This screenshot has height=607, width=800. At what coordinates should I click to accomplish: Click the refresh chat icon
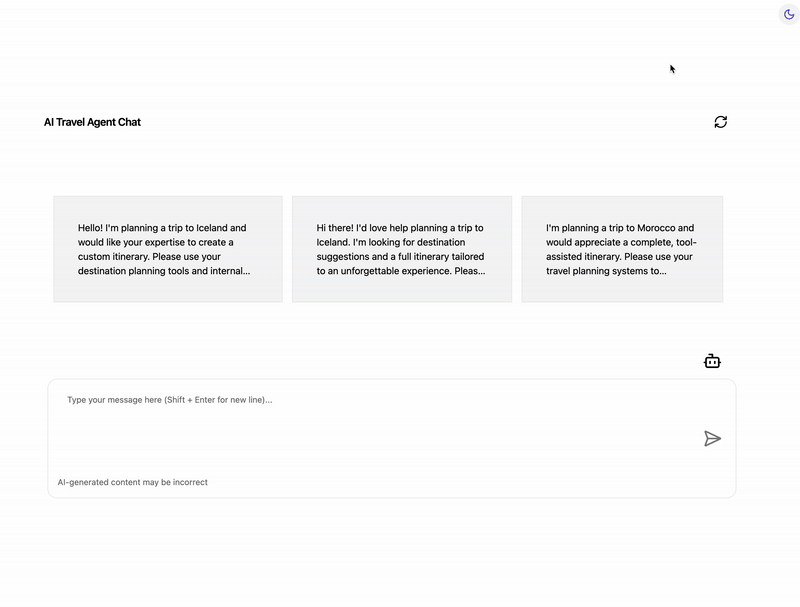[720, 122]
